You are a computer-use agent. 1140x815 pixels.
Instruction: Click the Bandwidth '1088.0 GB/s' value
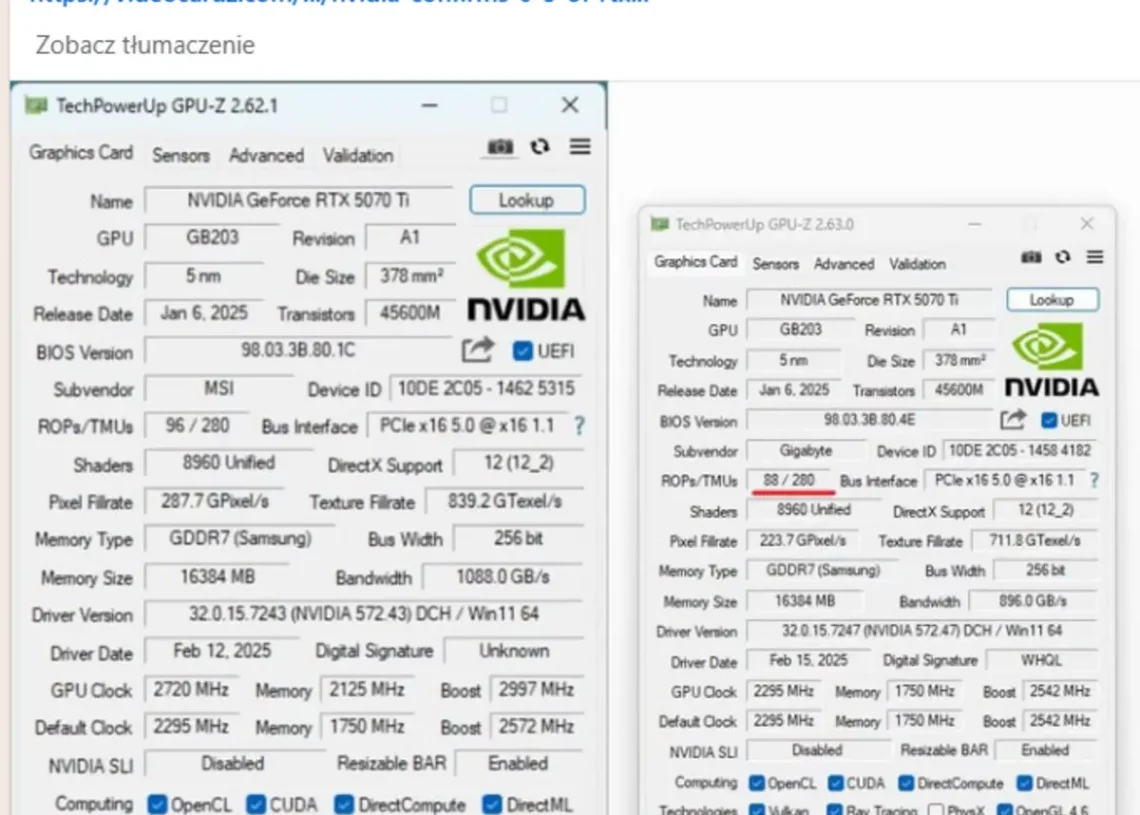pyautogui.click(x=503, y=577)
